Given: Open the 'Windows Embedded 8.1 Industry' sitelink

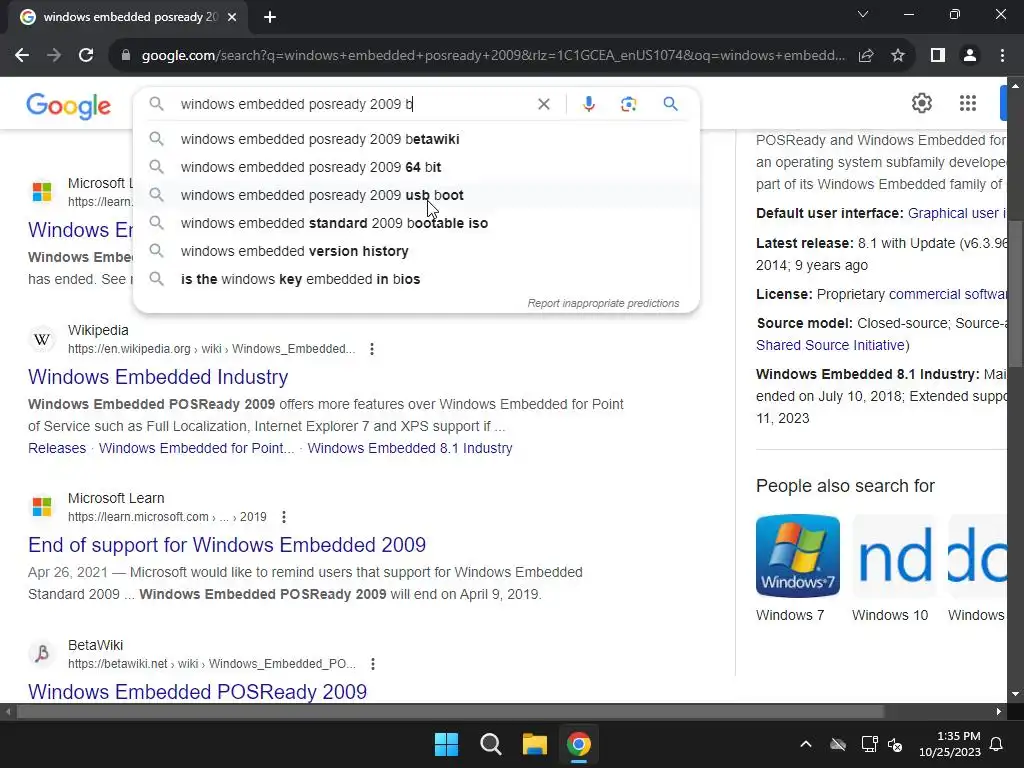Looking at the screenshot, I should point(409,448).
